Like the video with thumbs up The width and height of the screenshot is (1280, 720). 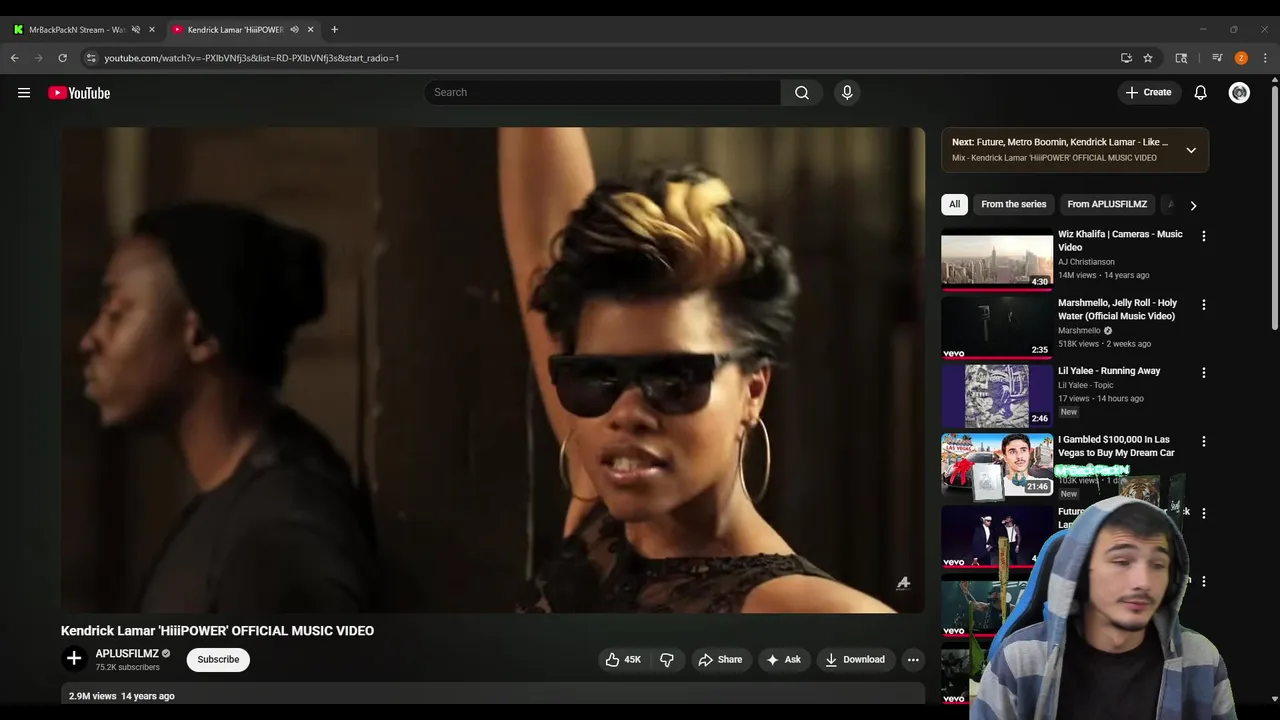(x=623, y=660)
